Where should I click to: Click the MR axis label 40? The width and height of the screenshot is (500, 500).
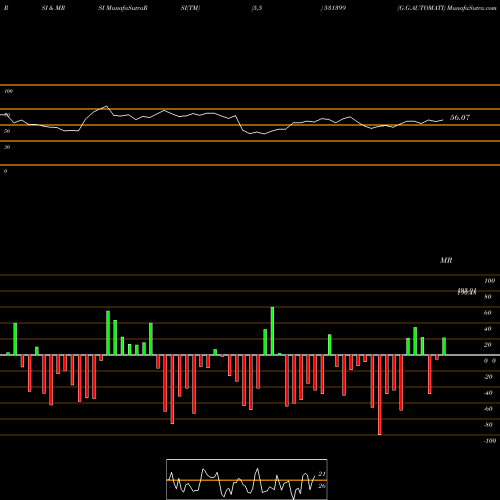pyautogui.click(x=488, y=329)
